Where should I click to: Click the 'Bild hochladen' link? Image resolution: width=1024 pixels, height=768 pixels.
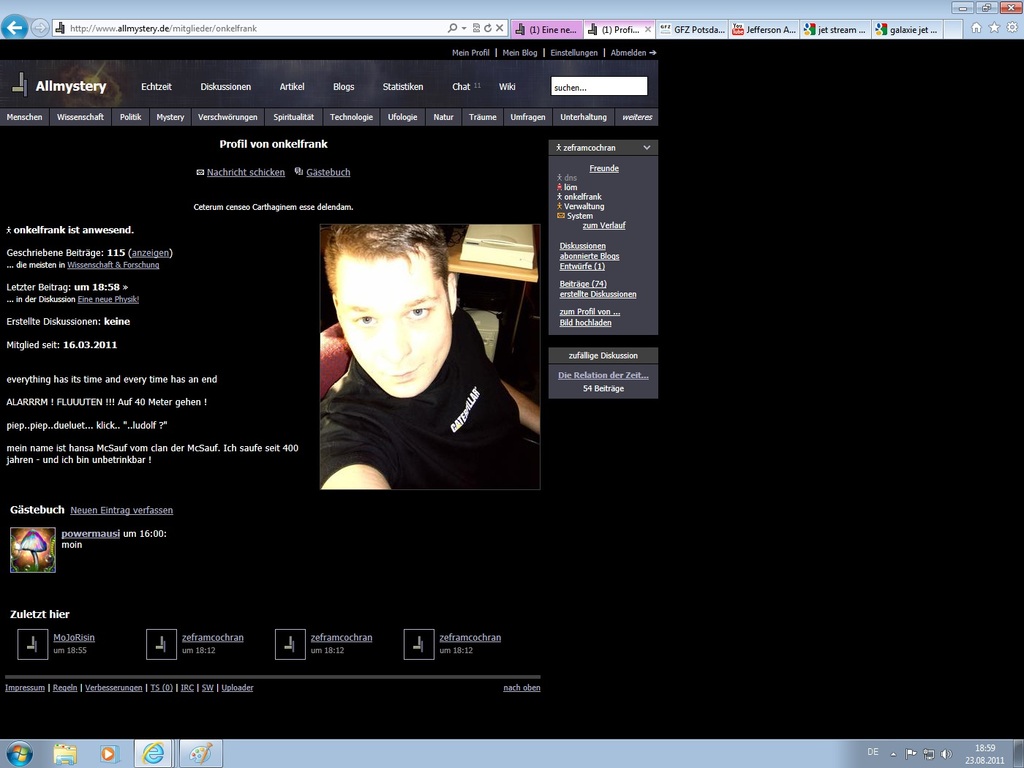click(x=585, y=323)
